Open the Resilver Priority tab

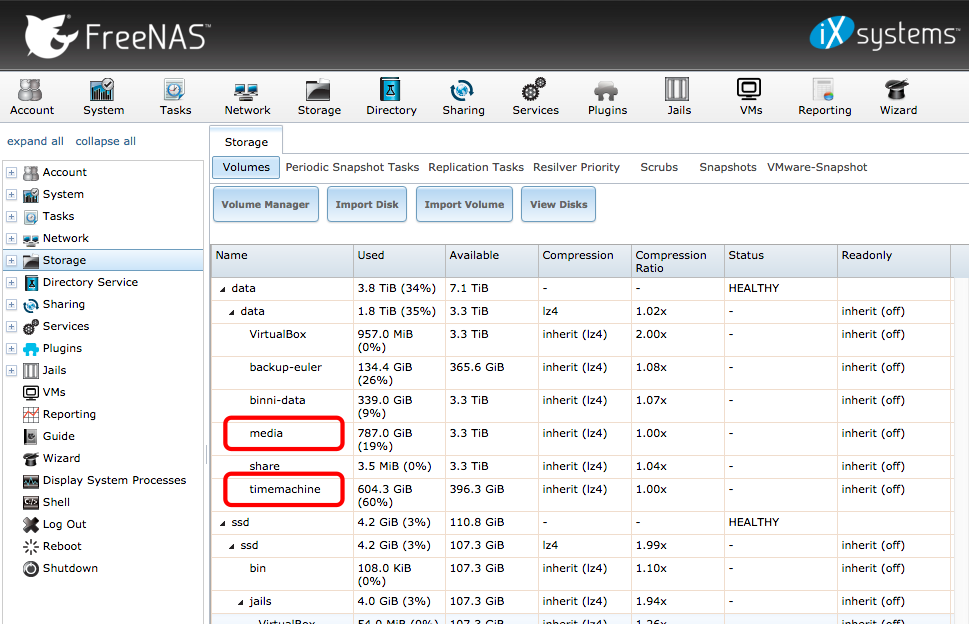pyautogui.click(x=576, y=167)
